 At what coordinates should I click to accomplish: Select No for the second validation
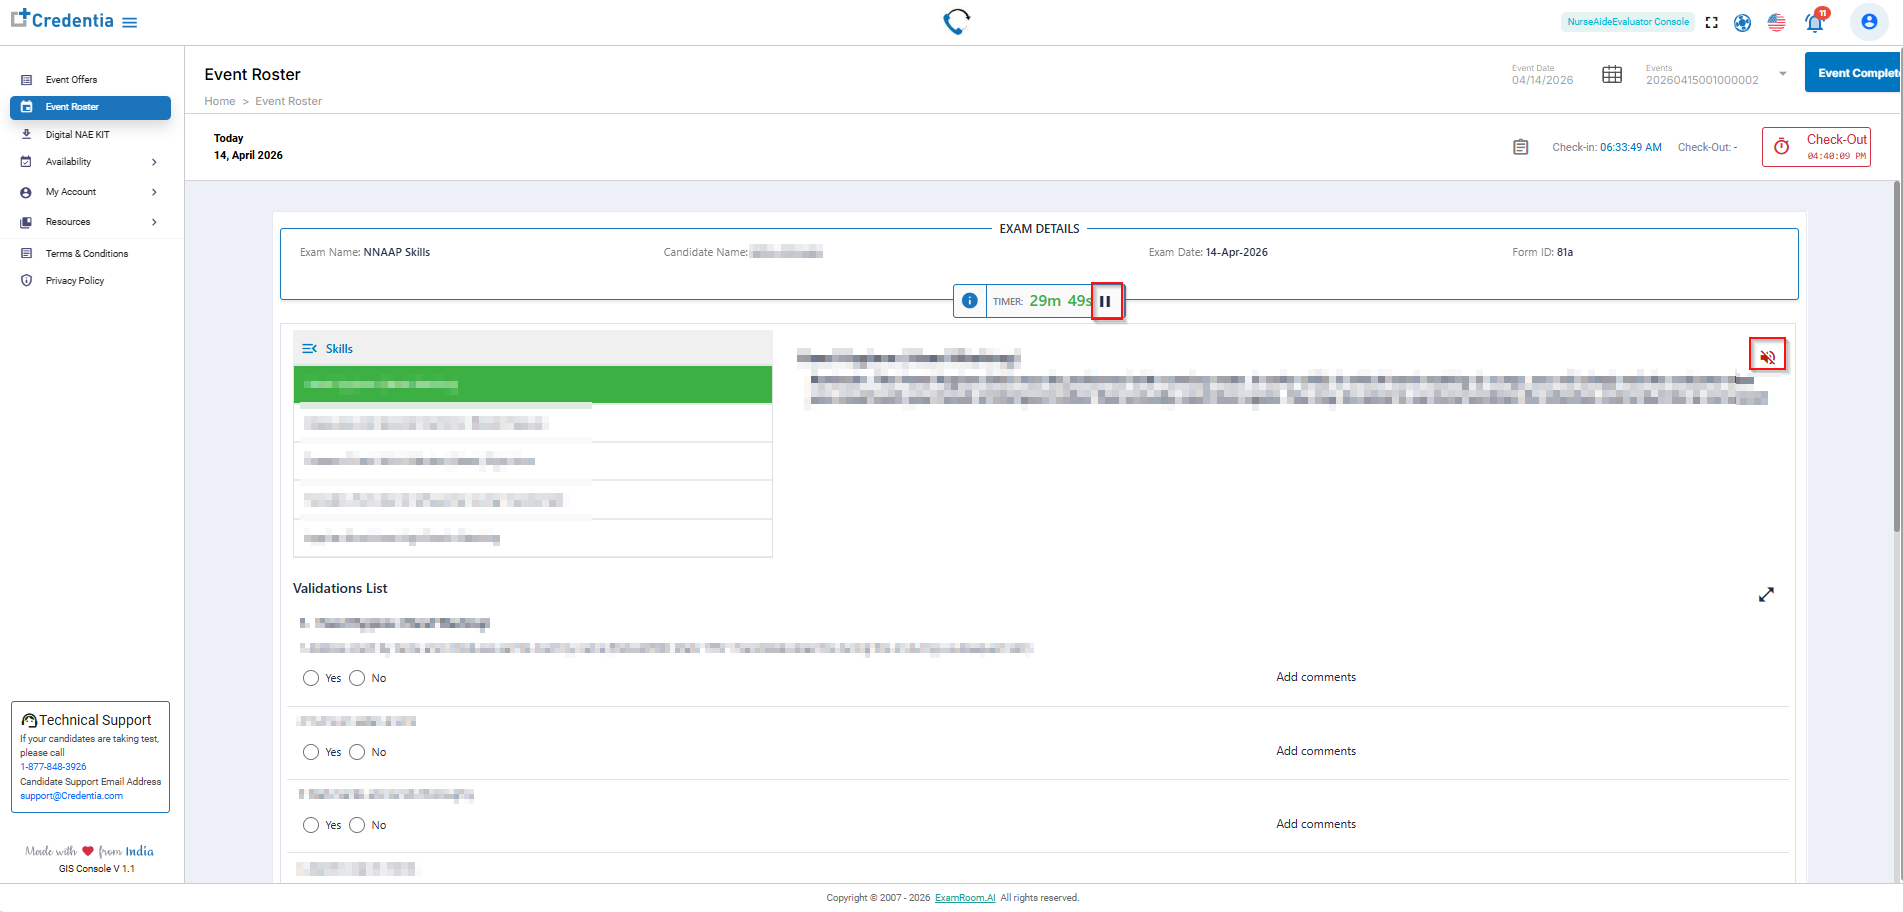coord(357,752)
